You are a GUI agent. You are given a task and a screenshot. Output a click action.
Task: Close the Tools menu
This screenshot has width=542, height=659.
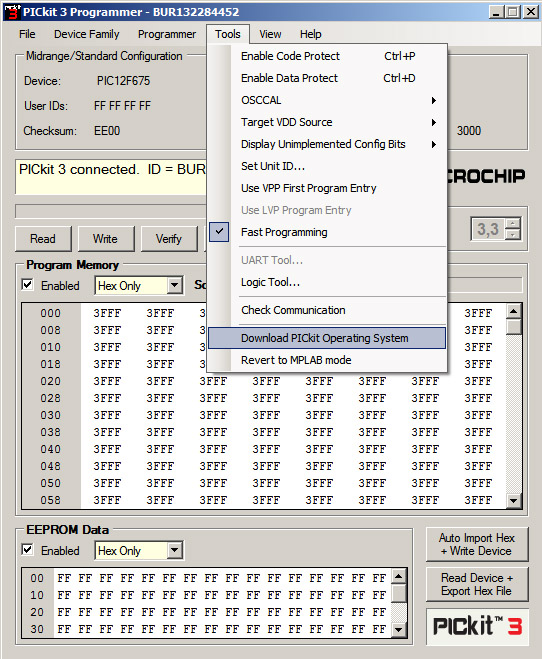[228, 34]
